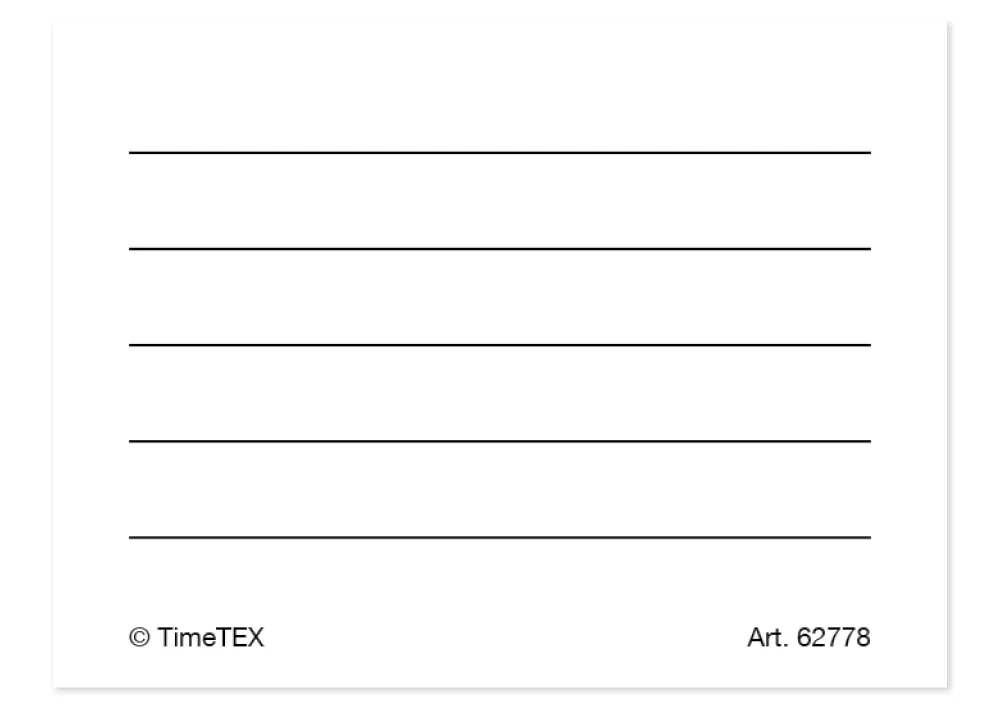Click the fourth ruled line from top
Viewport: 1000px width, 708px height.
(500, 441)
